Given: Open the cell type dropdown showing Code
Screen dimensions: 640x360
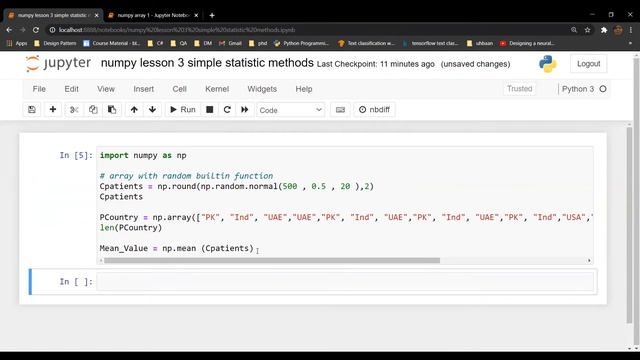Looking at the screenshot, I should pos(291,110).
